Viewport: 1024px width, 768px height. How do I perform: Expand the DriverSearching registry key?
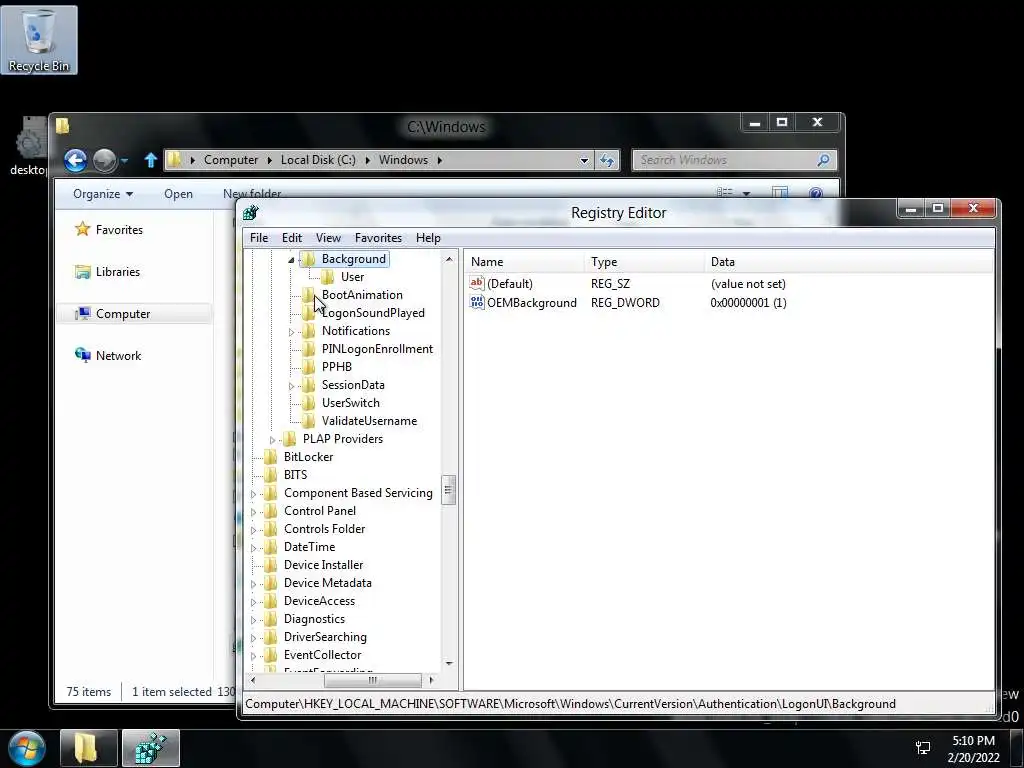pos(253,638)
